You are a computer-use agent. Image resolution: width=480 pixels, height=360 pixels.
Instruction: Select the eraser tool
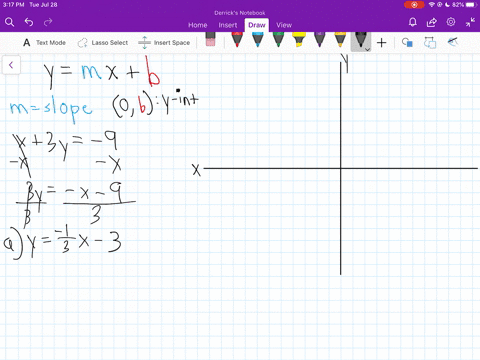210,39
